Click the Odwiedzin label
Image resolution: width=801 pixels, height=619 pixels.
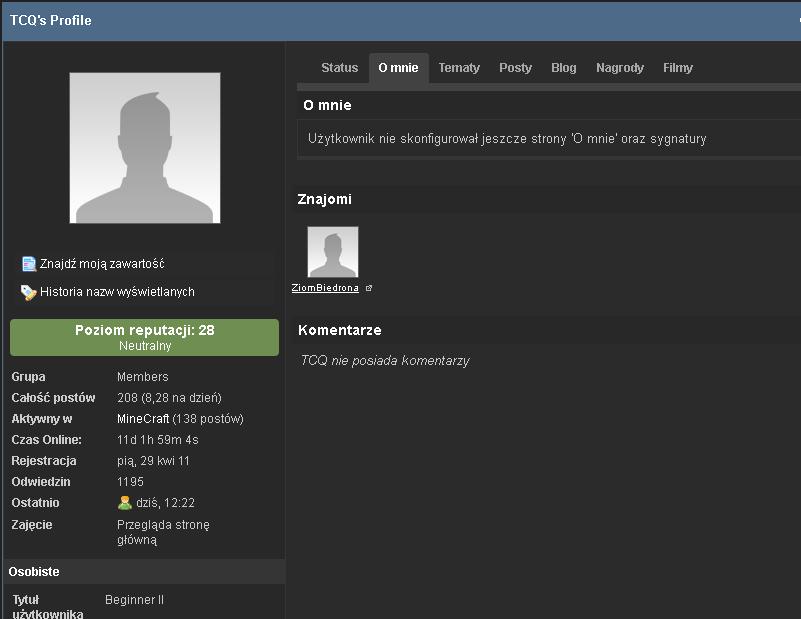point(41,482)
